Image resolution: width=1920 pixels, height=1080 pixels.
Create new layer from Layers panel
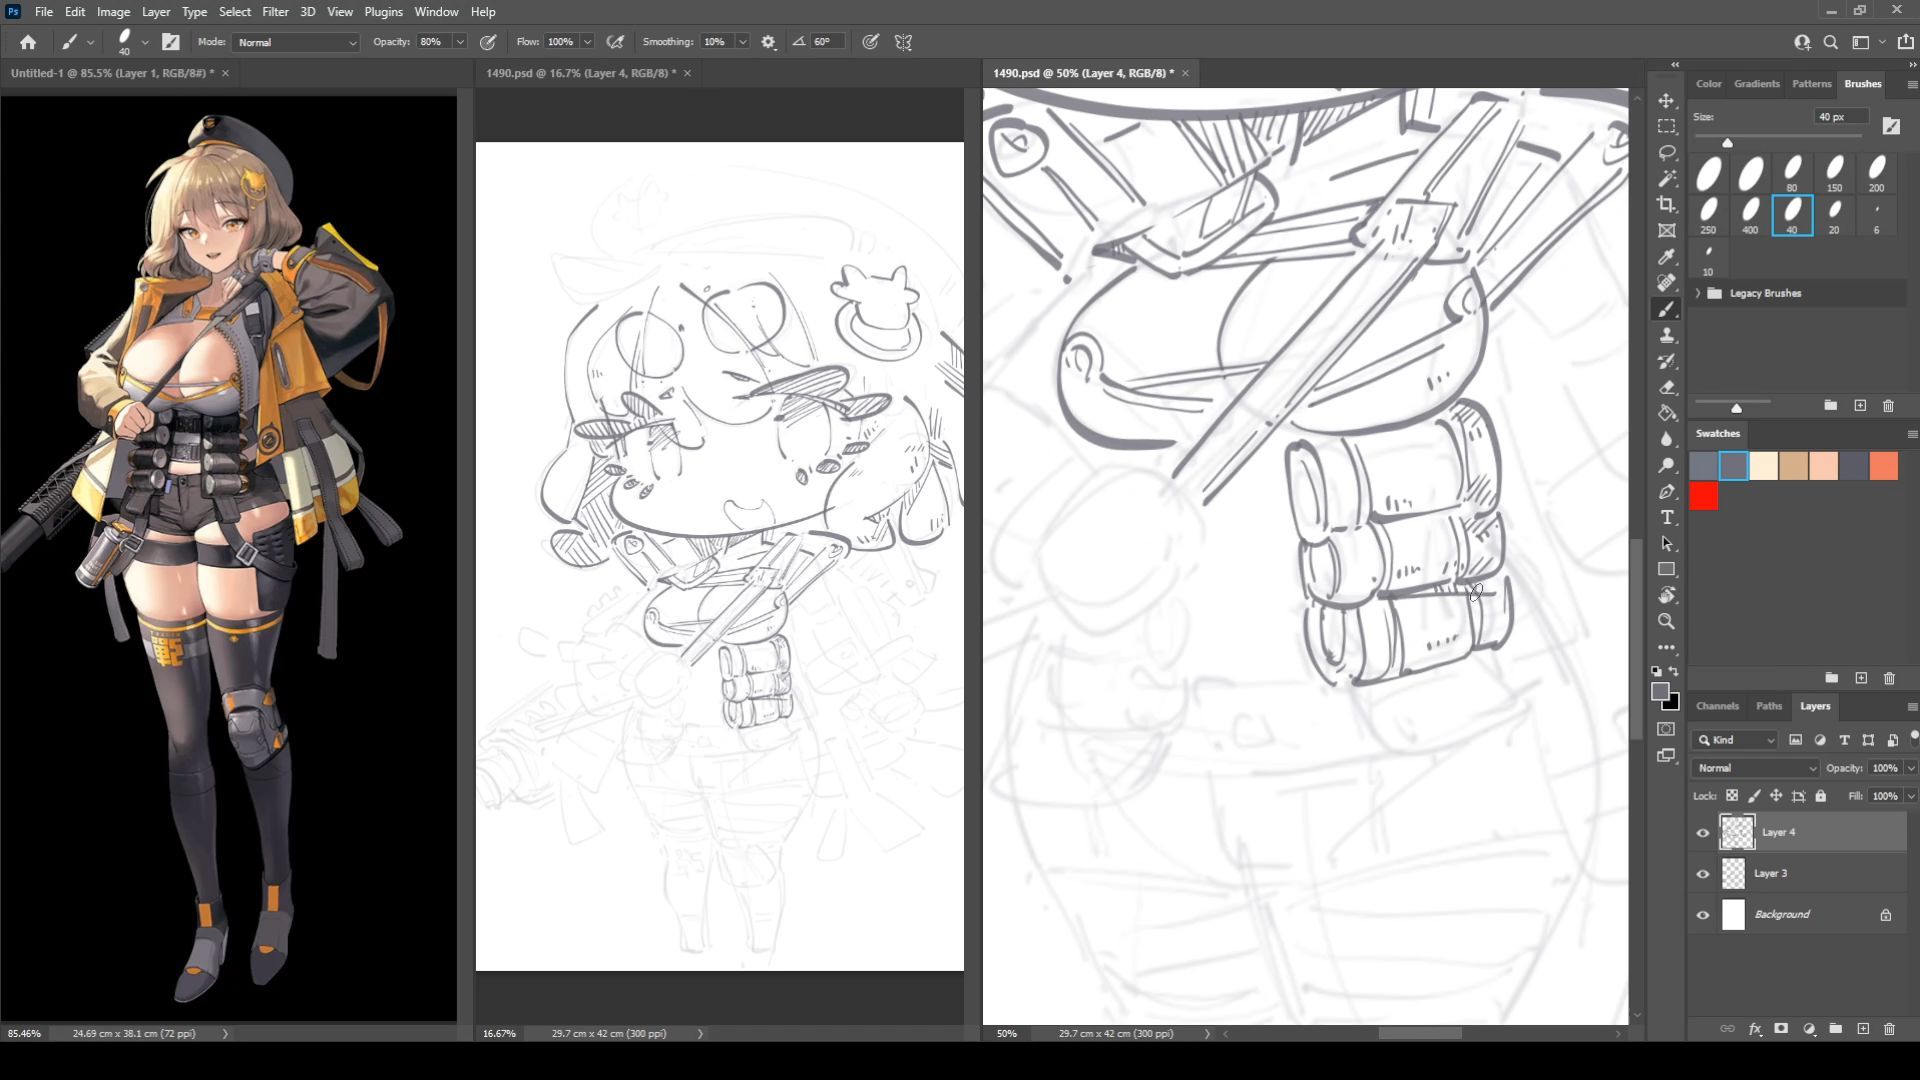[1863, 1028]
